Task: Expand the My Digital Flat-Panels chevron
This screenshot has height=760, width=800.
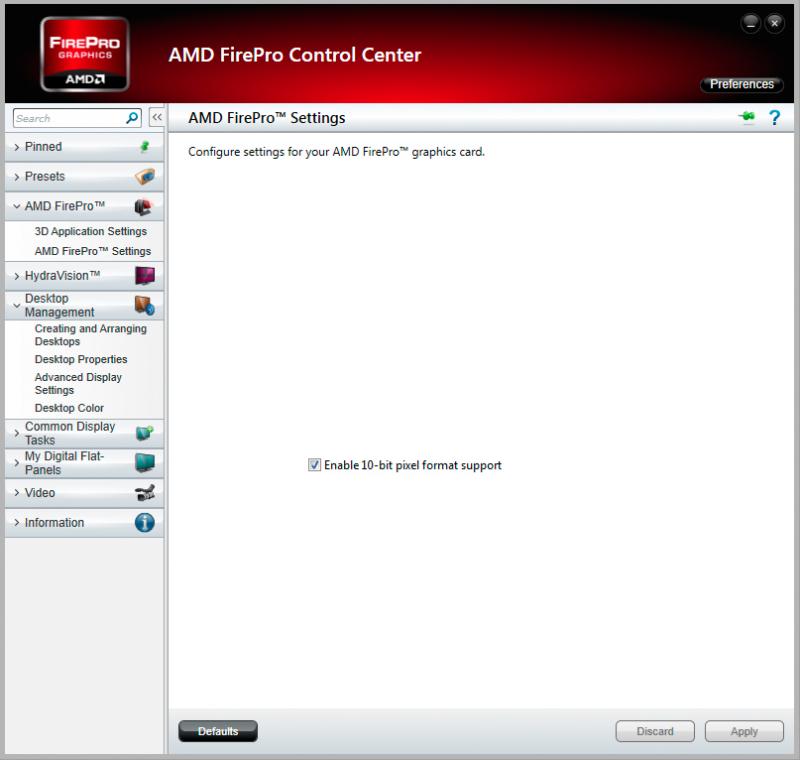Action: (17, 463)
